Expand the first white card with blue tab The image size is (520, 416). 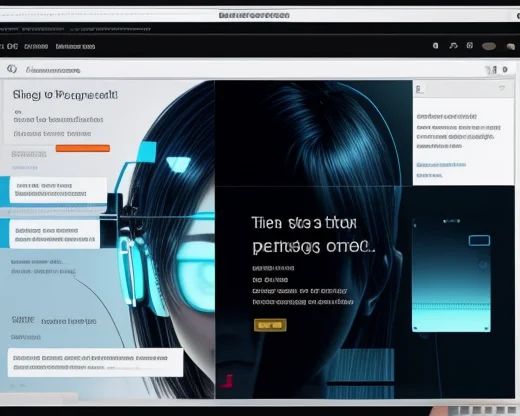coord(58,190)
